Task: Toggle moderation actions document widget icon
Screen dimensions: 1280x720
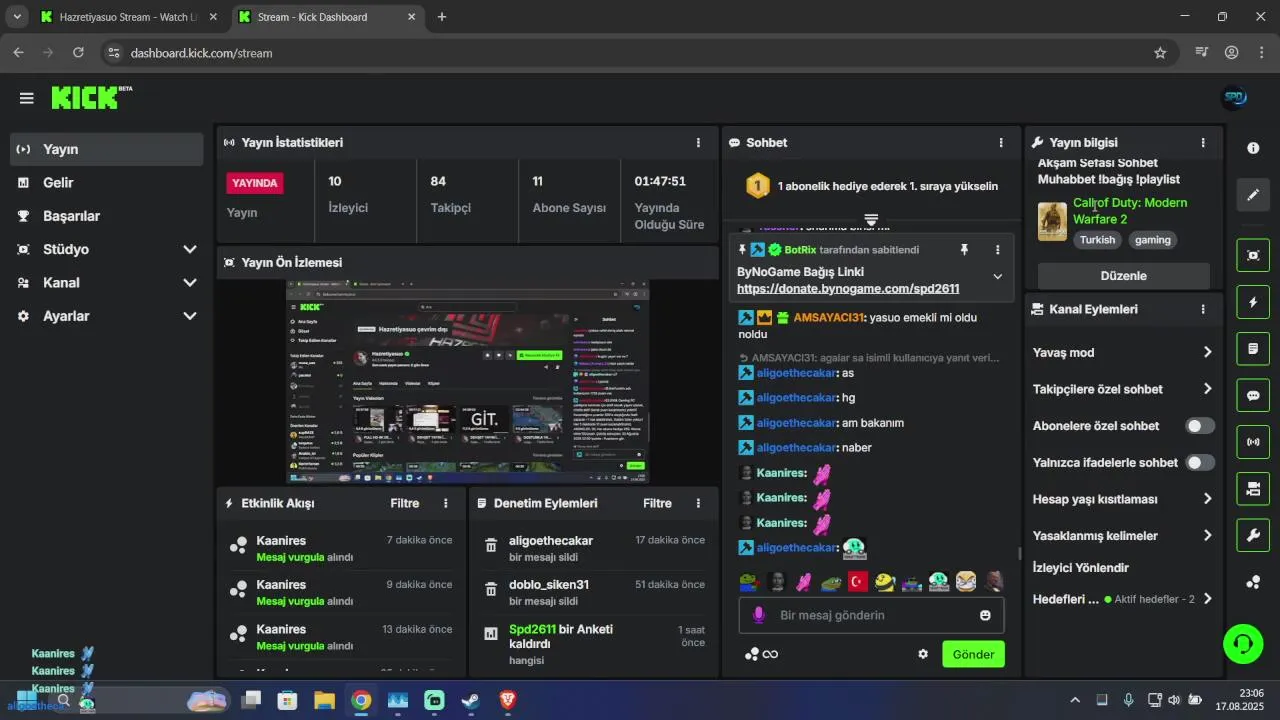Action: 1253,349
